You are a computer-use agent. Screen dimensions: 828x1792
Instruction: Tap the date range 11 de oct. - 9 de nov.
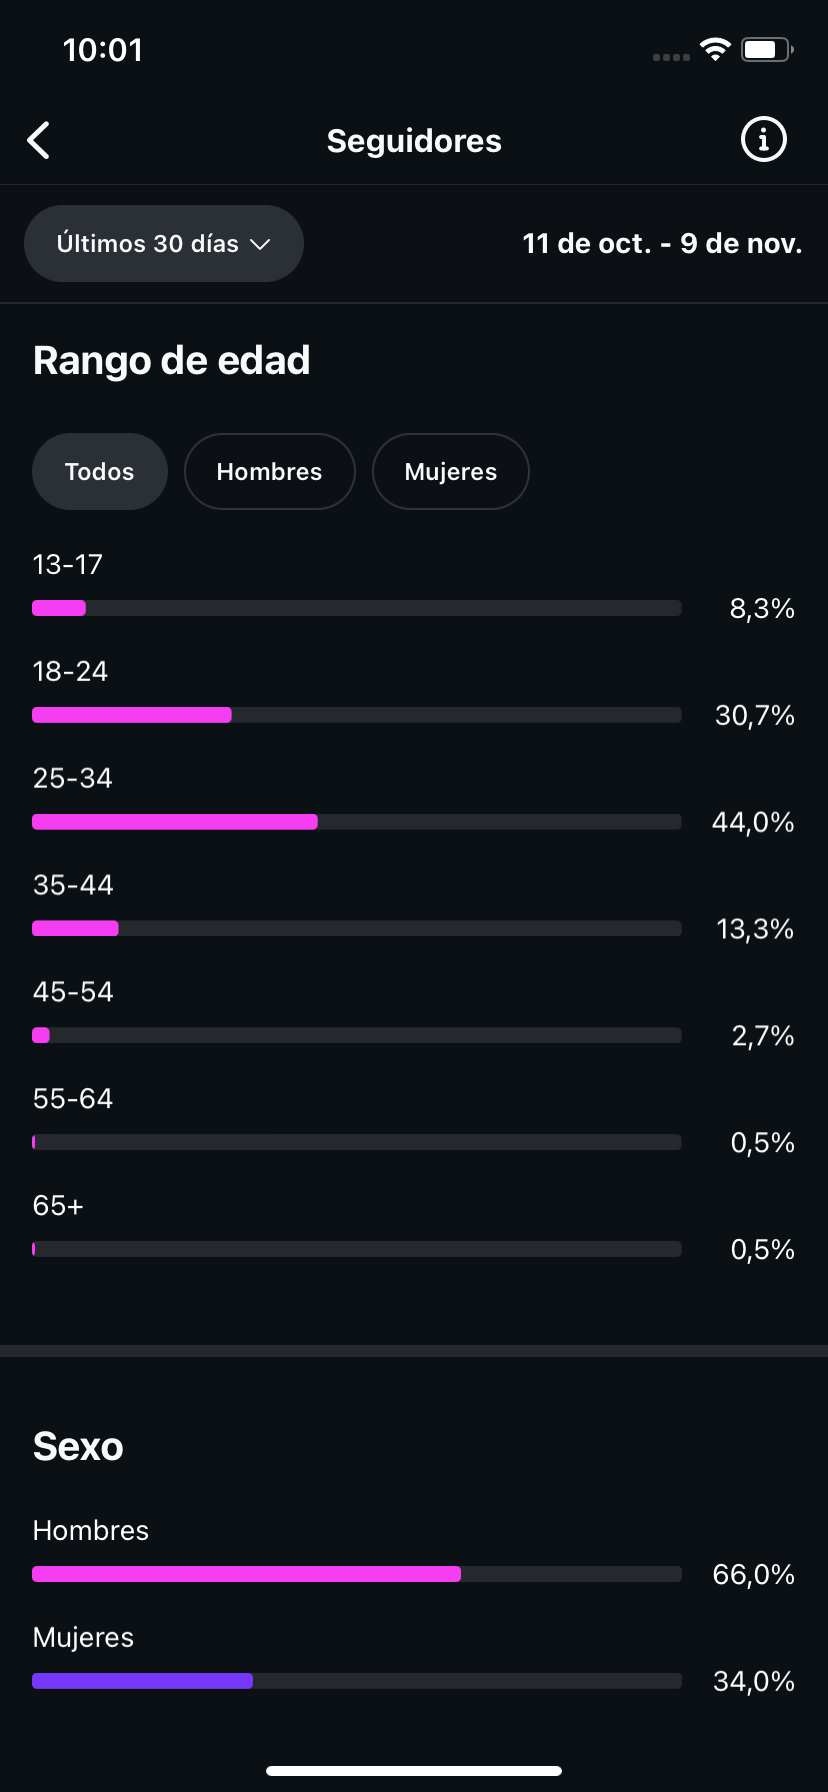coord(662,244)
